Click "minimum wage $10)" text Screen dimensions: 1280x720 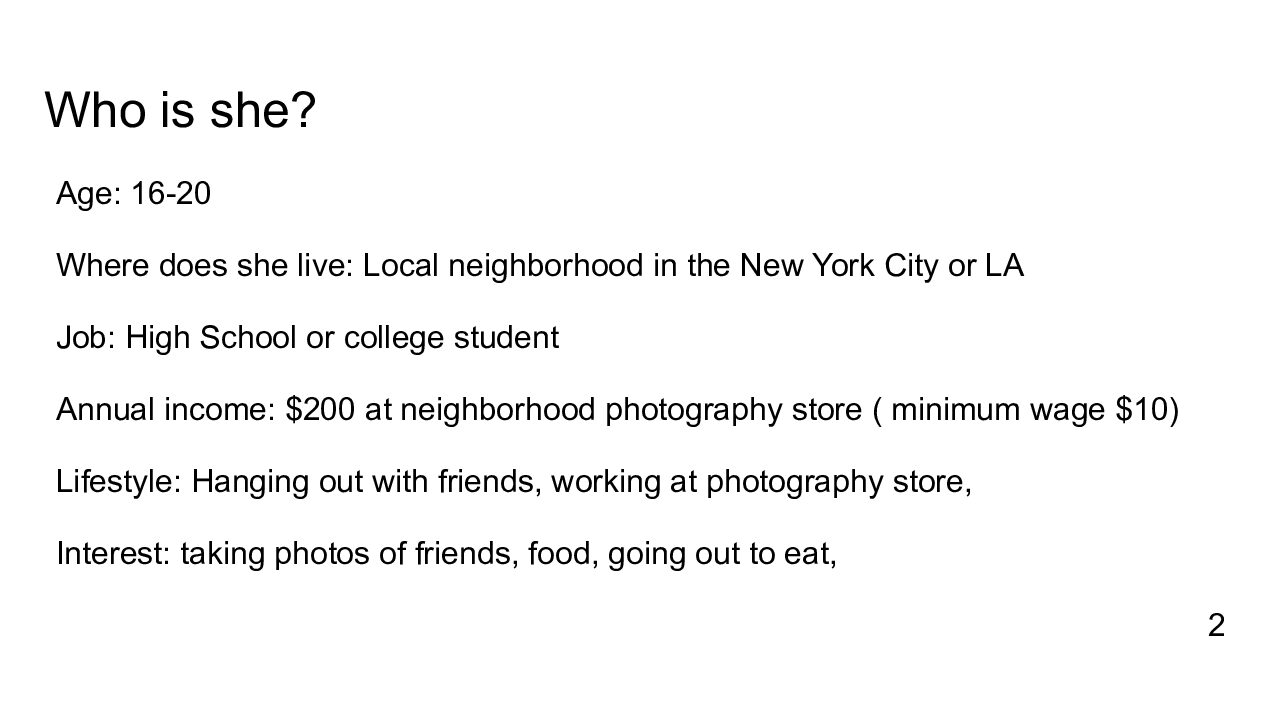[1035, 411]
